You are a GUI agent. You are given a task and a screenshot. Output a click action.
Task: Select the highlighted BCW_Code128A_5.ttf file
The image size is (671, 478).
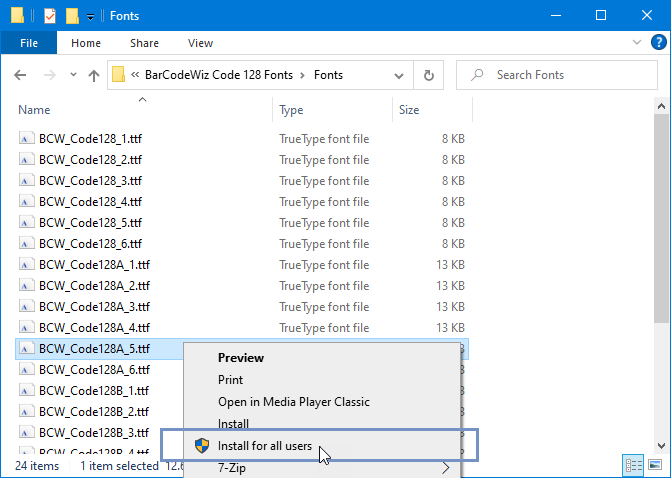coord(94,349)
